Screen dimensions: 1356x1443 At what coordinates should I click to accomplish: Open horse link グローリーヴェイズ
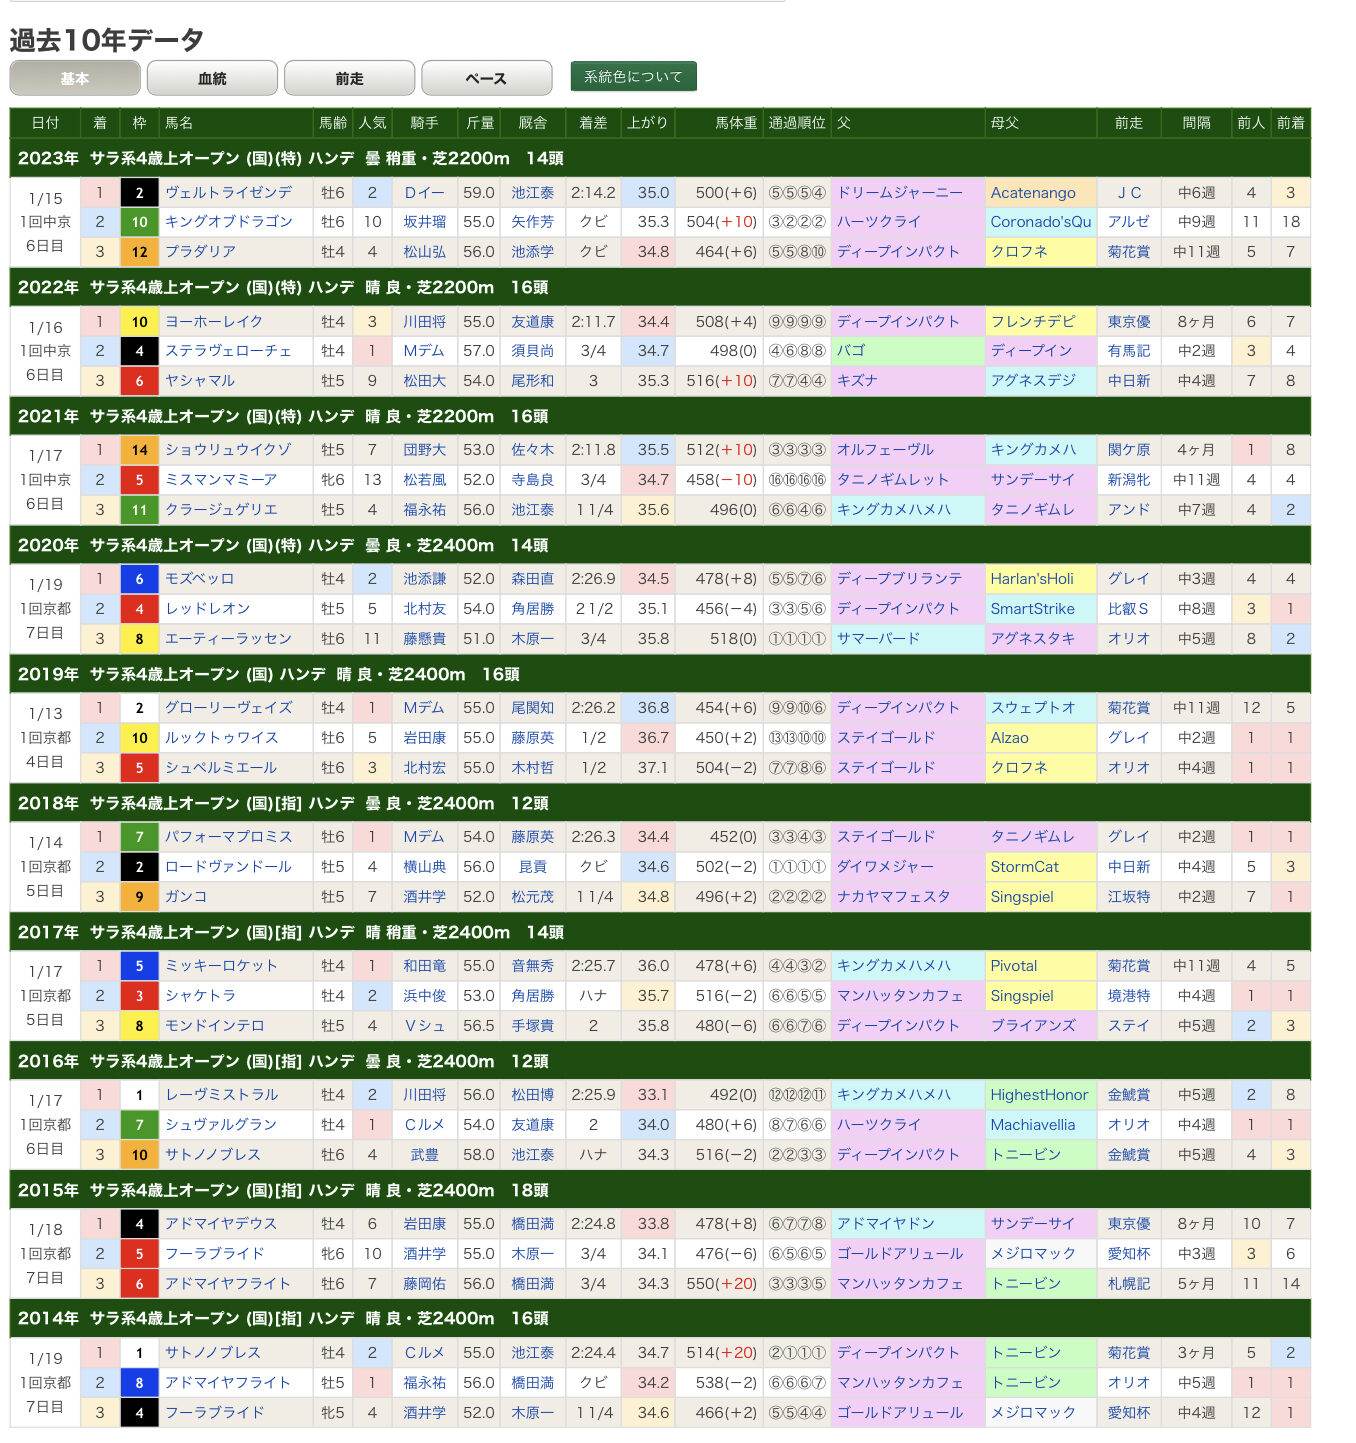click(228, 707)
